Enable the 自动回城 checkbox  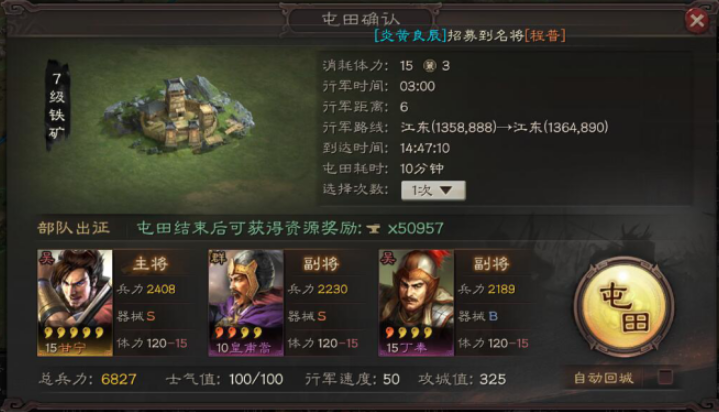[664, 377]
